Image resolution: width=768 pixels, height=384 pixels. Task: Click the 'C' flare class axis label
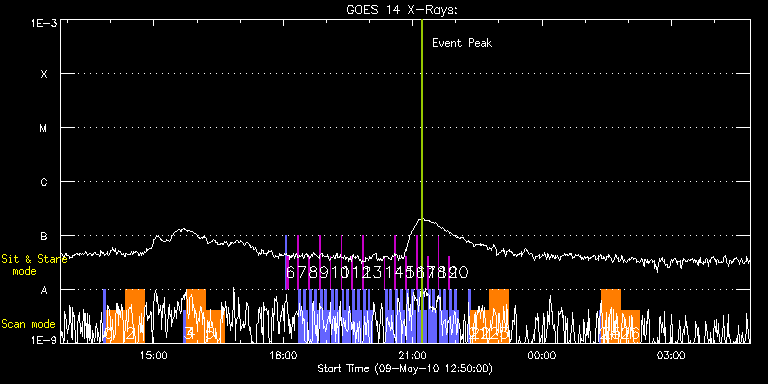point(44,182)
